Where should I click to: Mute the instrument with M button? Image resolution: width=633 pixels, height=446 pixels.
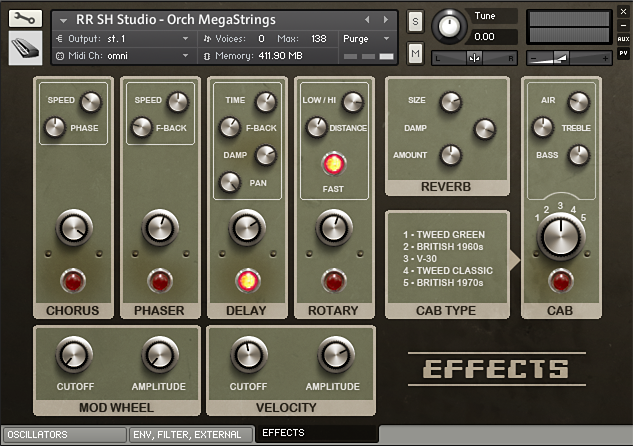415,53
